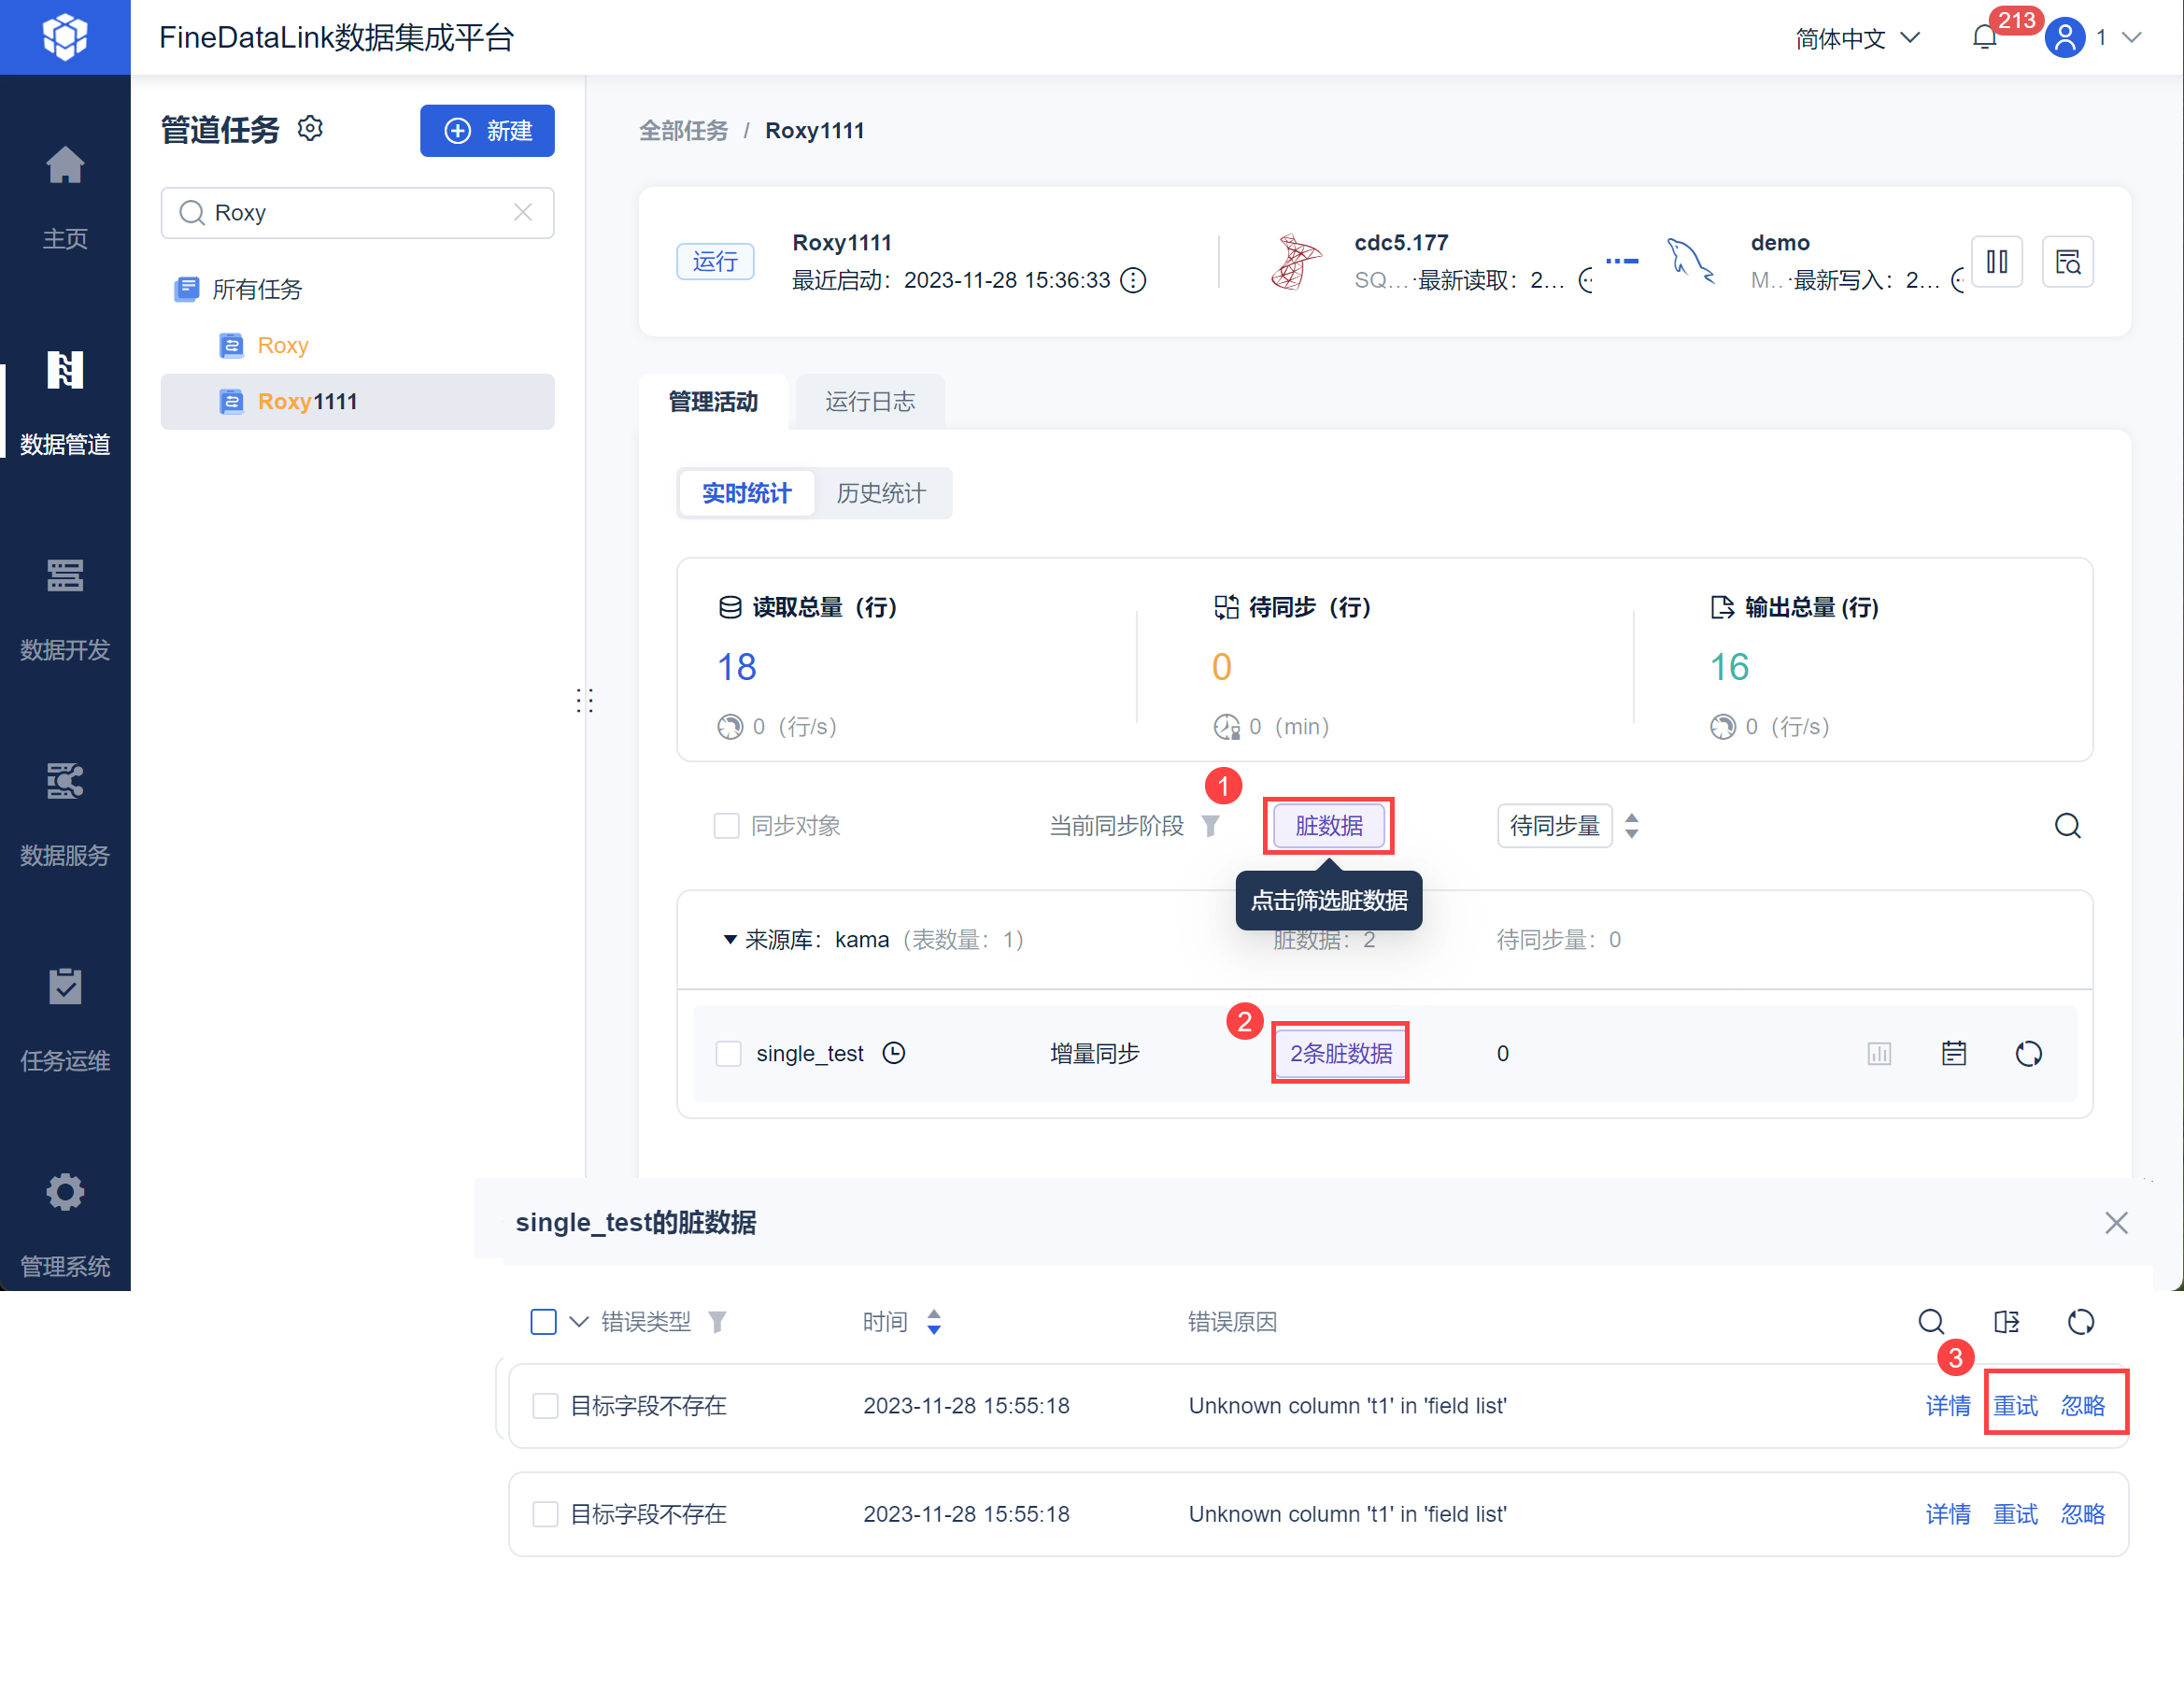Click the notification bell icon

(1984, 38)
